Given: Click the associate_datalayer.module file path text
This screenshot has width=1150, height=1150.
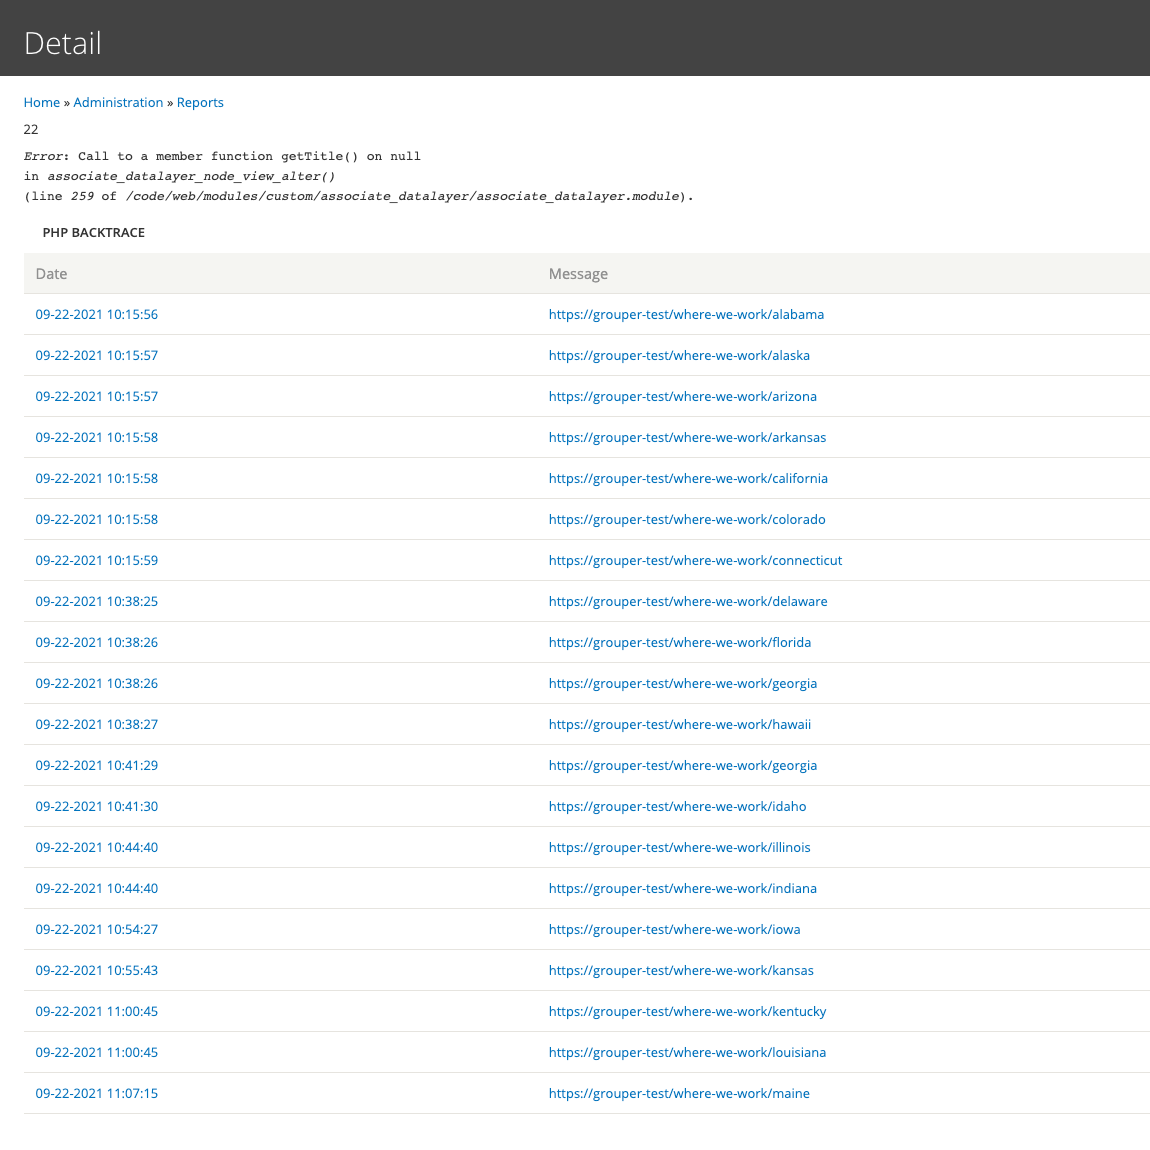Looking at the screenshot, I should click(x=403, y=197).
